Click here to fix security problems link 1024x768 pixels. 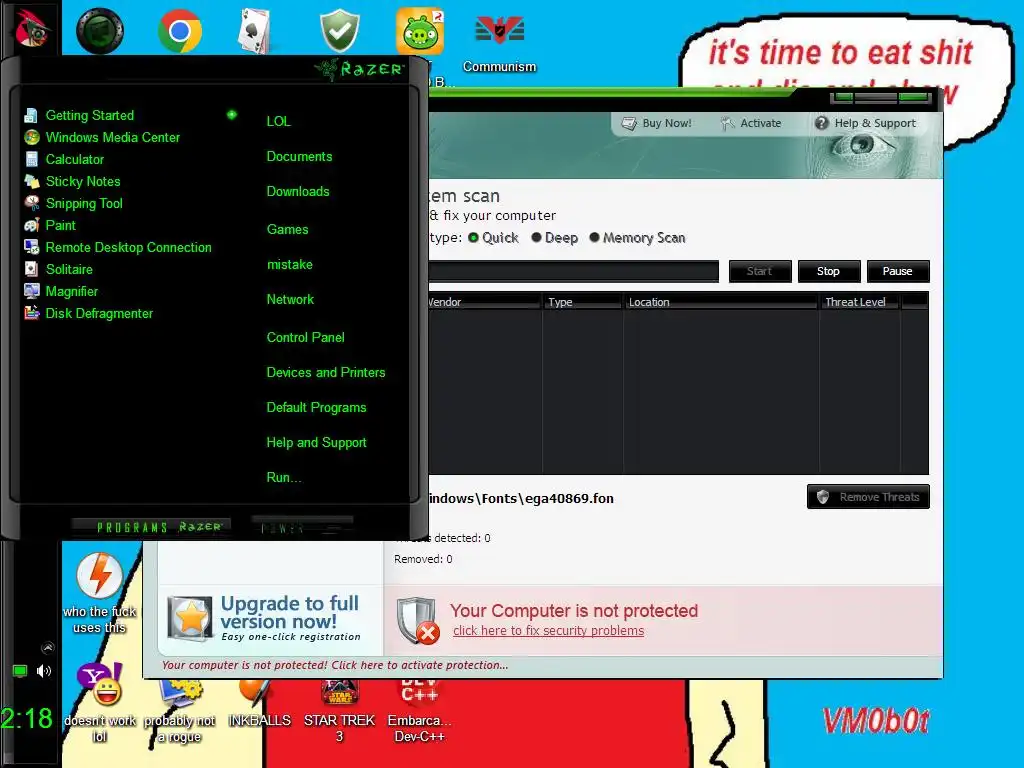point(549,631)
